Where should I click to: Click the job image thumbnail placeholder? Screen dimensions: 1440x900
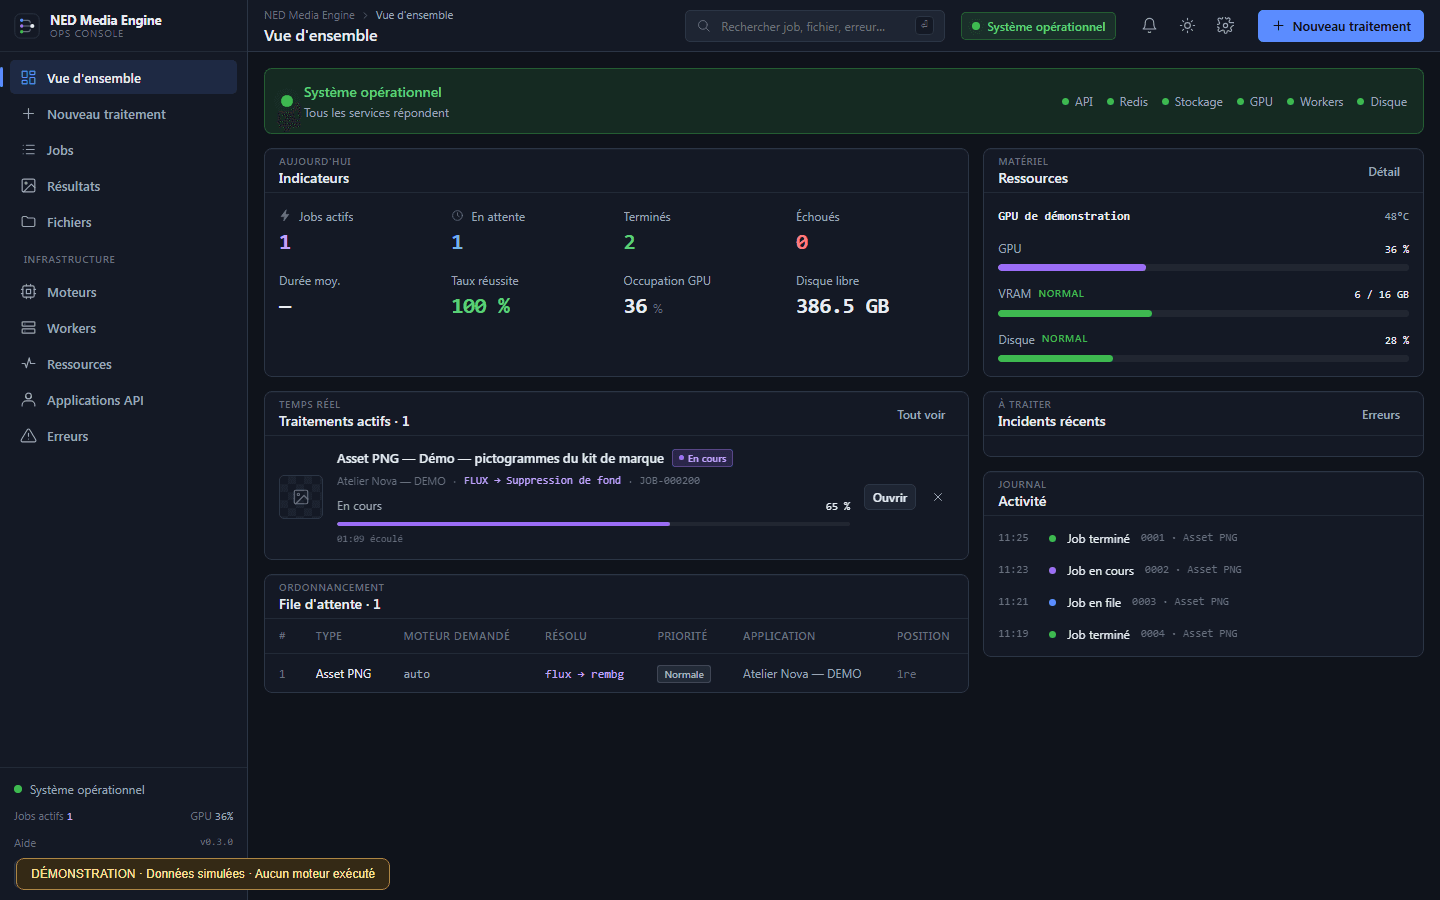(301, 497)
